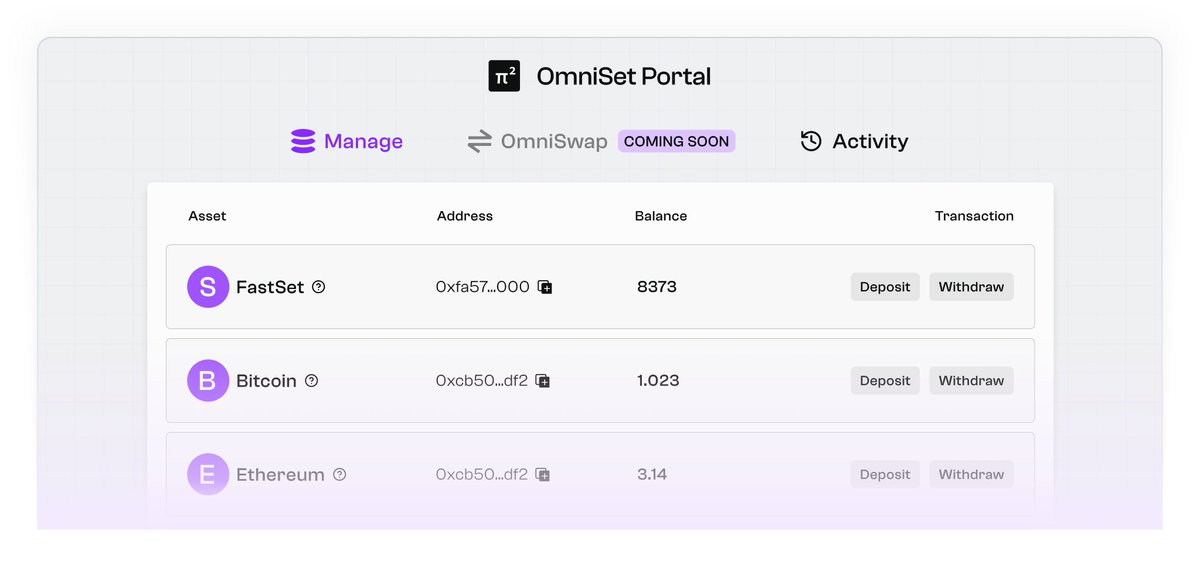Click the Bitcoin purple B asset icon
This screenshot has height=561, width=1200.
tap(208, 381)
